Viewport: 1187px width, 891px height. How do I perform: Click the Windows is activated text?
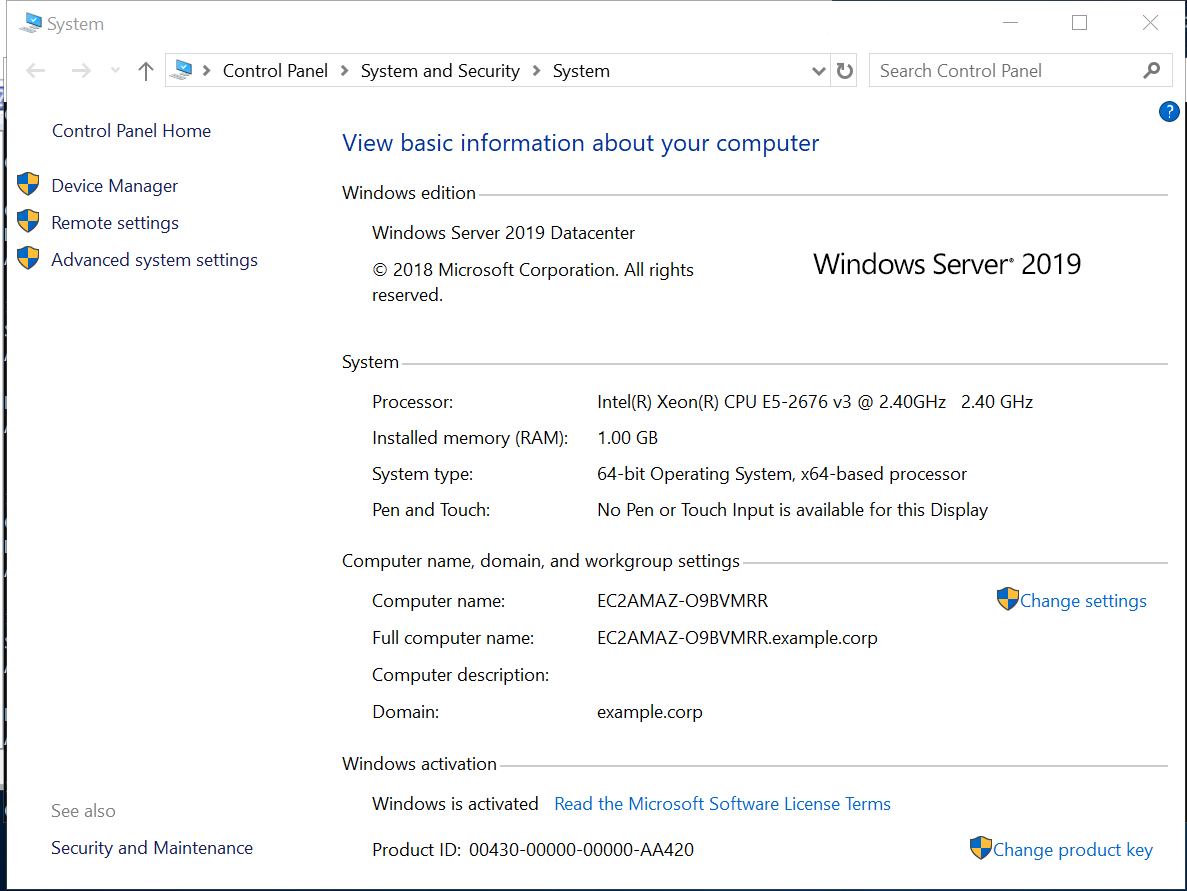point(455,804)
